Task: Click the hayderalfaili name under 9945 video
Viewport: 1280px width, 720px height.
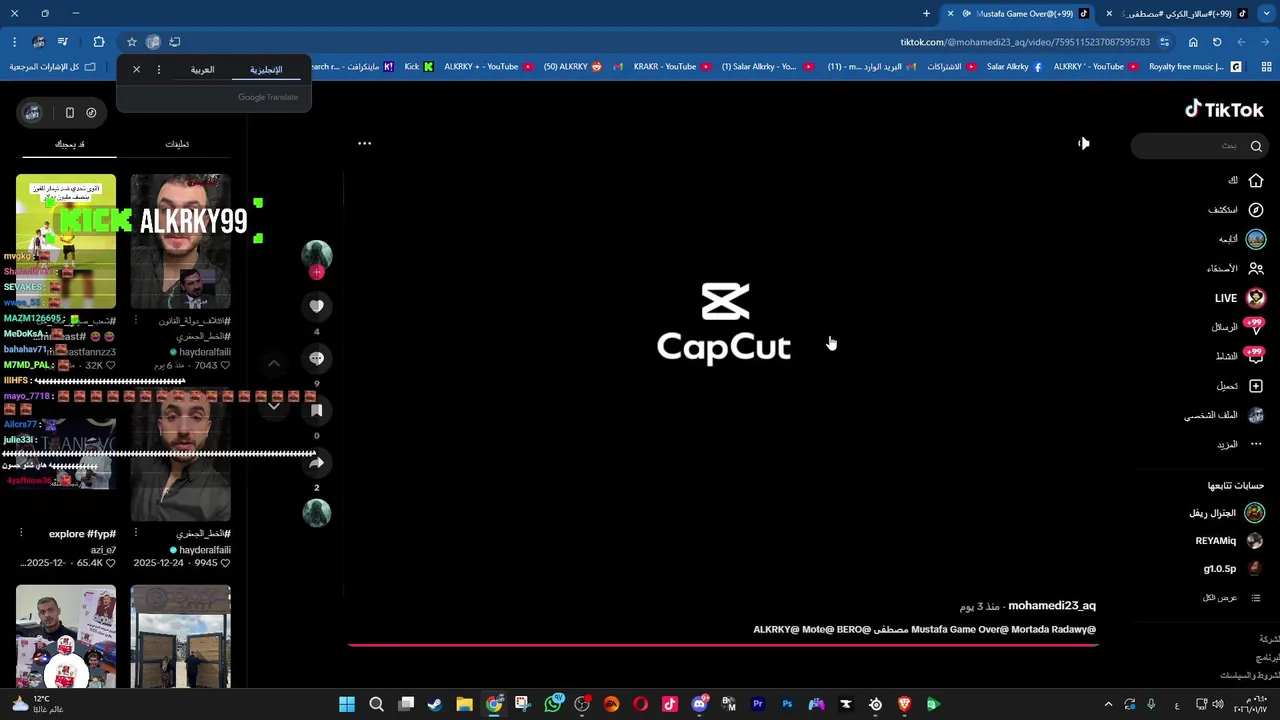Action: pyautogui.click(x=205, y=550)
